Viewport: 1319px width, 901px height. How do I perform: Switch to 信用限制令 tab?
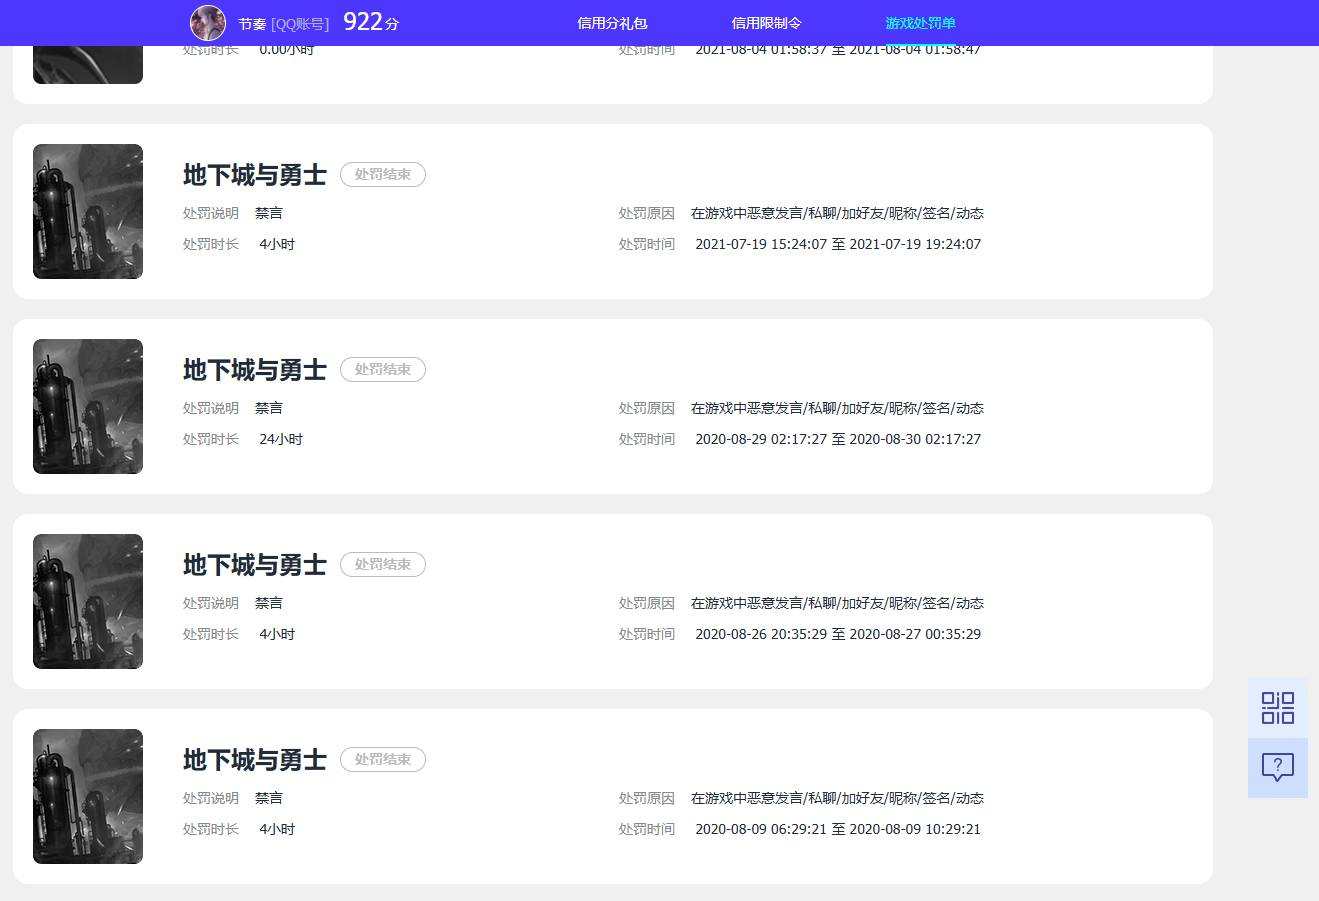pyautogui.click(x=767, y=23)
